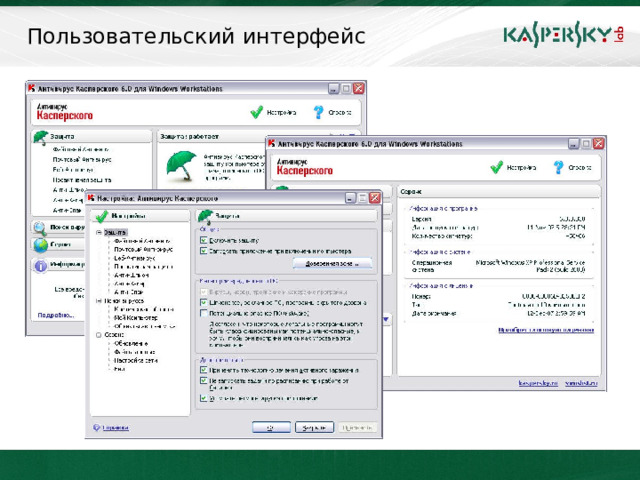Collapse the Поиск вирусов node in the settings tree
The height and width of the screenshot is (480, 640).
point(98,301)
